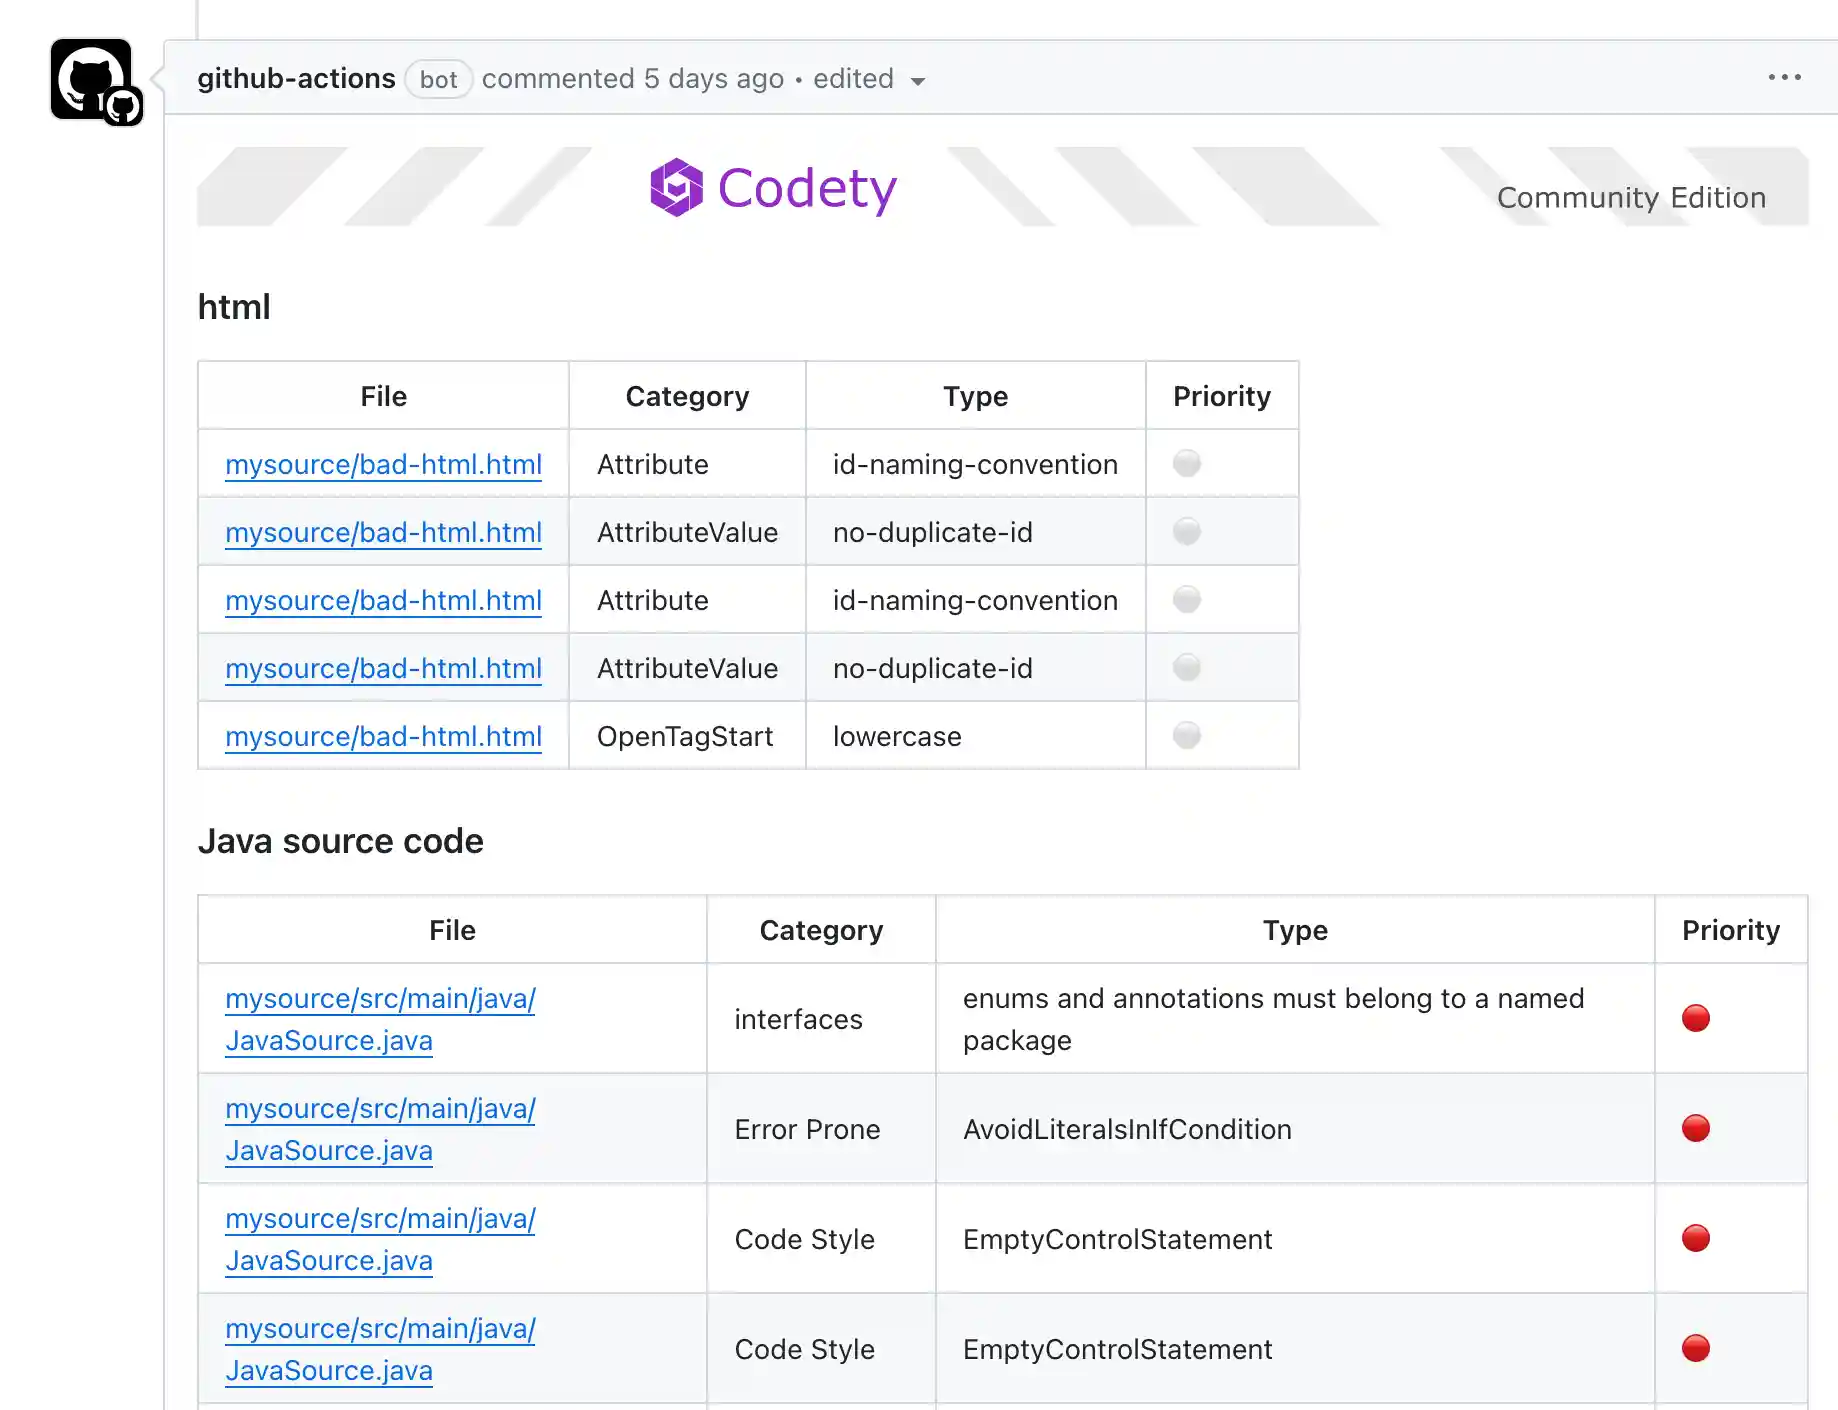
Task: Click the html section heading
Action: [234, 306]
